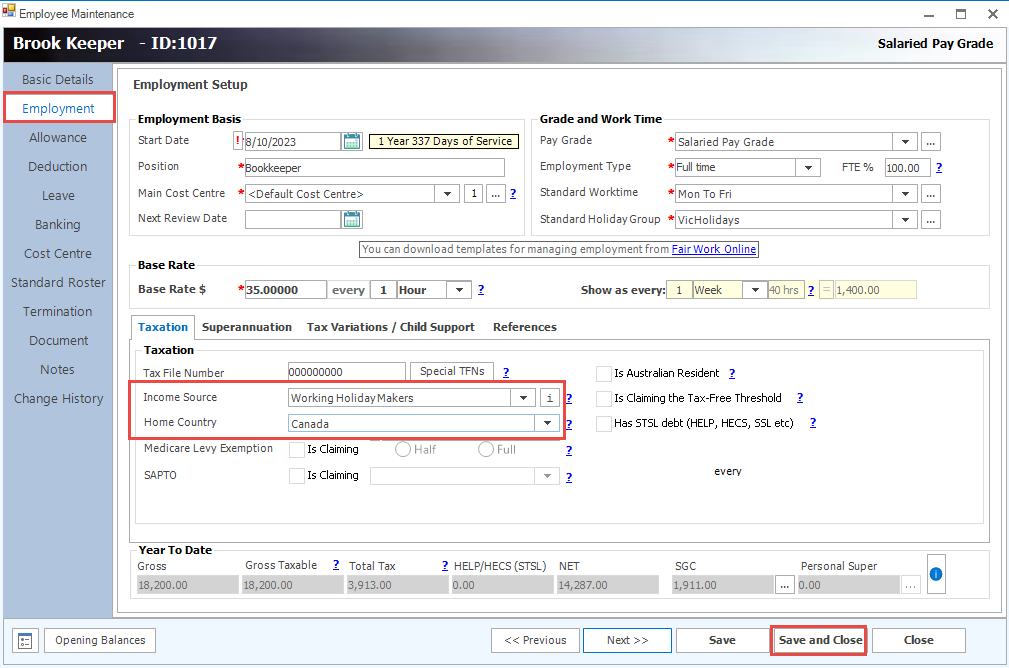Switch to the Superannuation tab
The height and width of the screenshot is (668, 1009).
tap(246, 327)
